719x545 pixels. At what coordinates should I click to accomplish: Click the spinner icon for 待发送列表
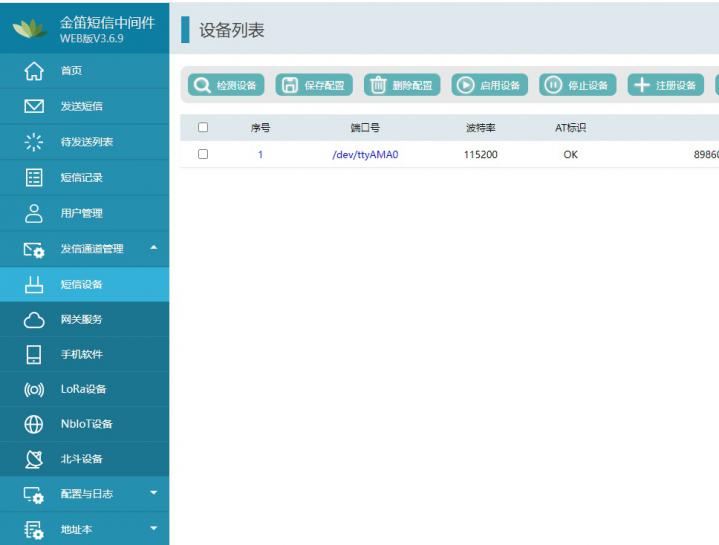(34, 142)
